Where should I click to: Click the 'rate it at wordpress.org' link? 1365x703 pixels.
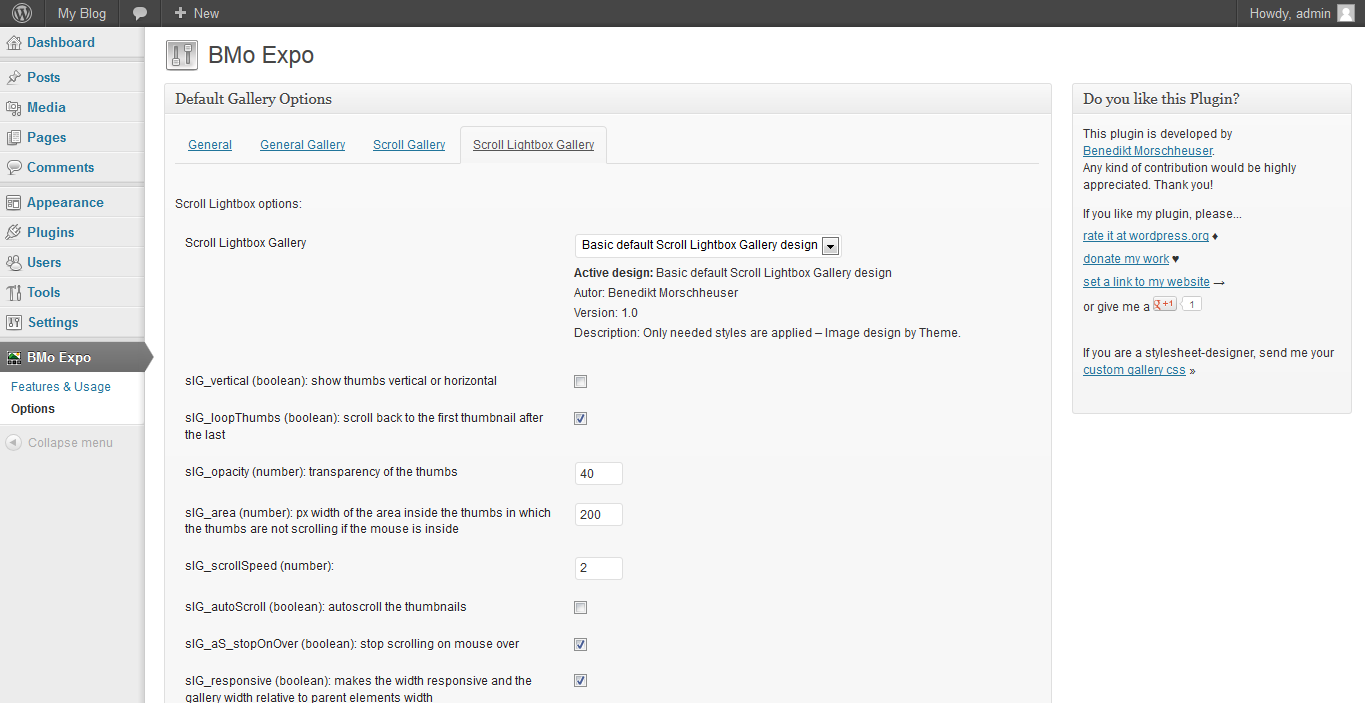(x=1145, y=236)
